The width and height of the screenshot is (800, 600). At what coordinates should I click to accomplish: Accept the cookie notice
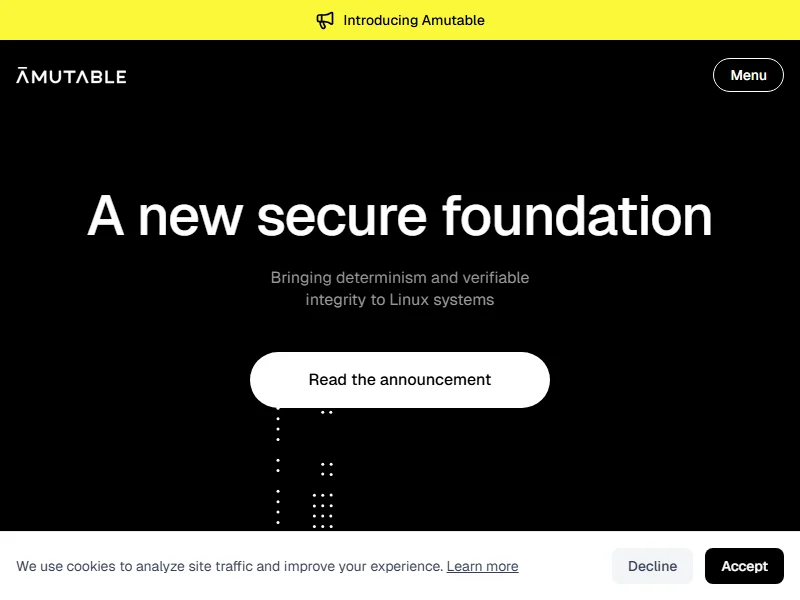(744, 566)
